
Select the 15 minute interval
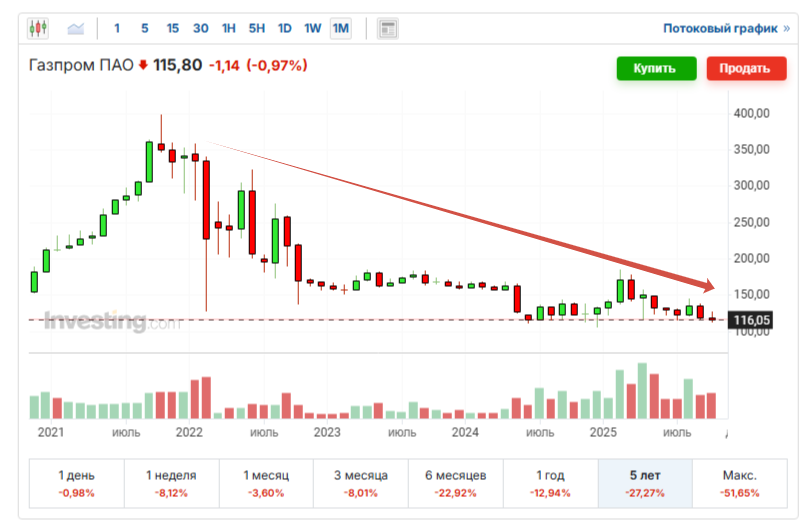click(173, 28)
